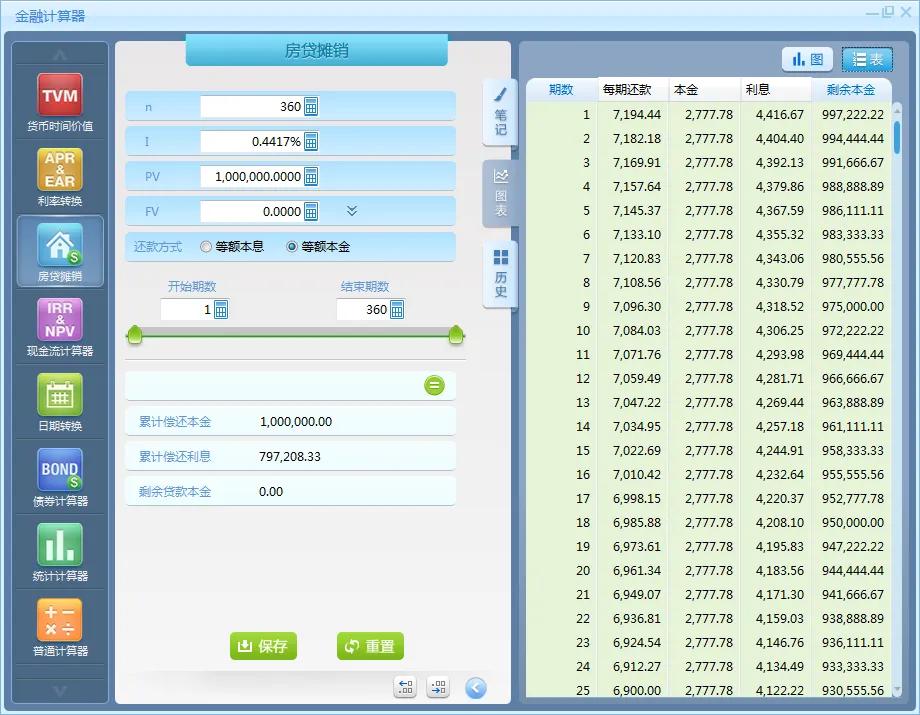Click the left handle of the period slider
Screen dimensions: 920x715
point(135,334)
